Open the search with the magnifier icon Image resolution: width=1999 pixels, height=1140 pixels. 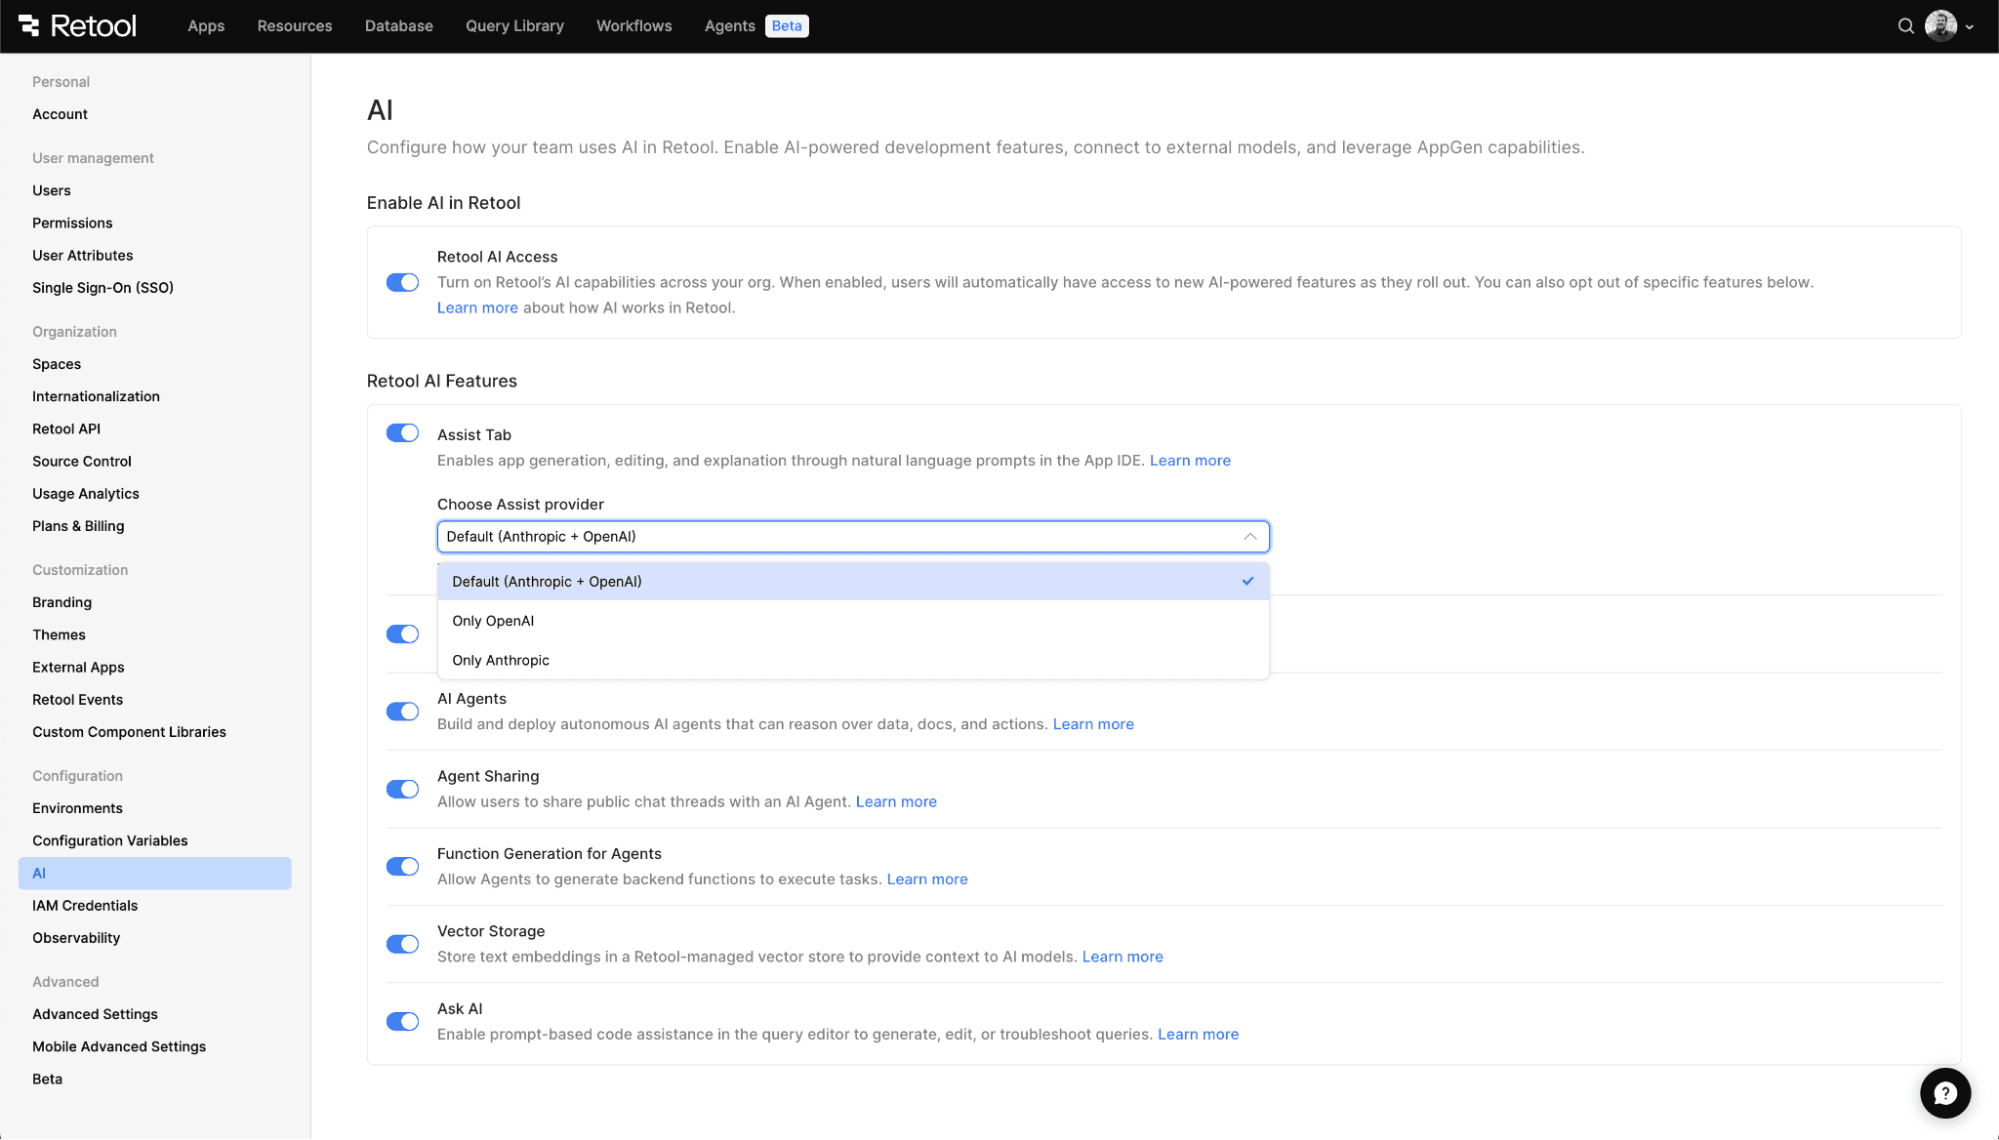pos(1906,25)
